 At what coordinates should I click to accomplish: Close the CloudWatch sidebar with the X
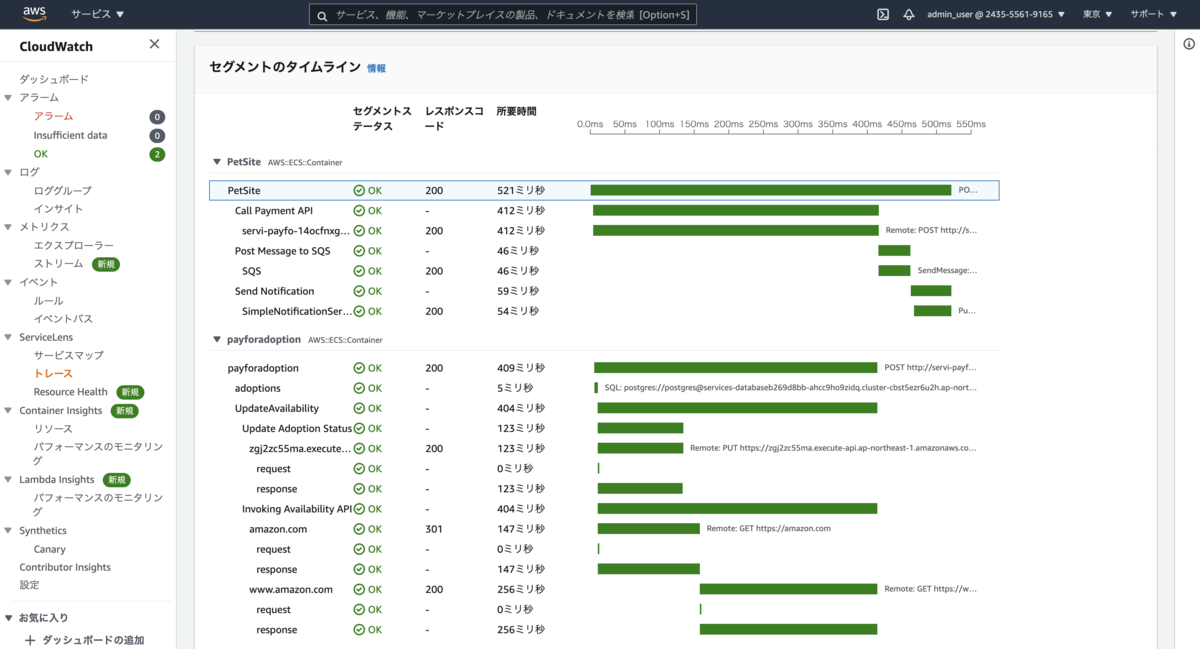[154, 44]
